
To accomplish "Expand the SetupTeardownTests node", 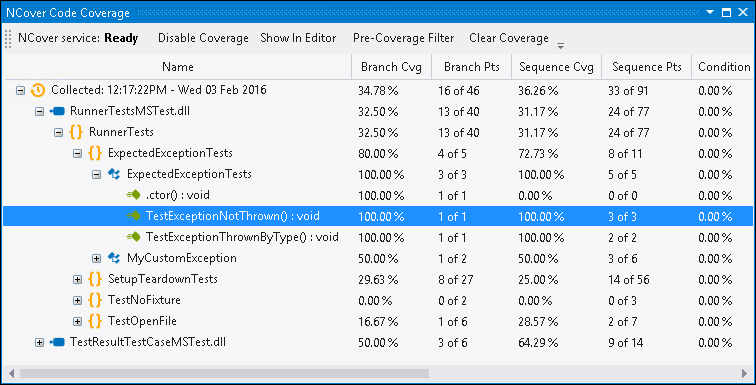I will pos(77,279).
